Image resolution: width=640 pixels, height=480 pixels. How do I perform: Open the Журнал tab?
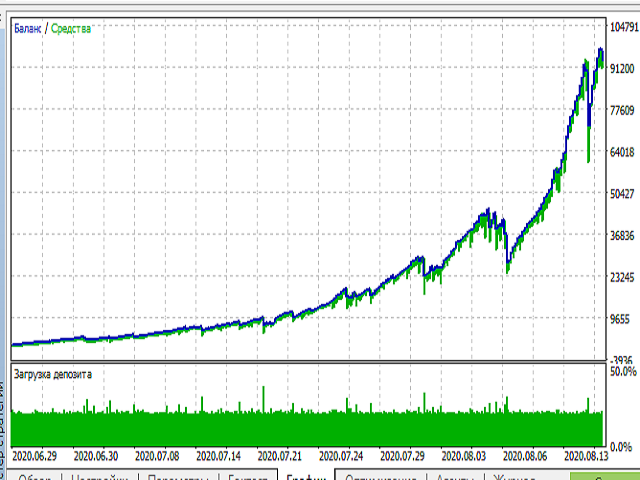click(x=513, y=477)
